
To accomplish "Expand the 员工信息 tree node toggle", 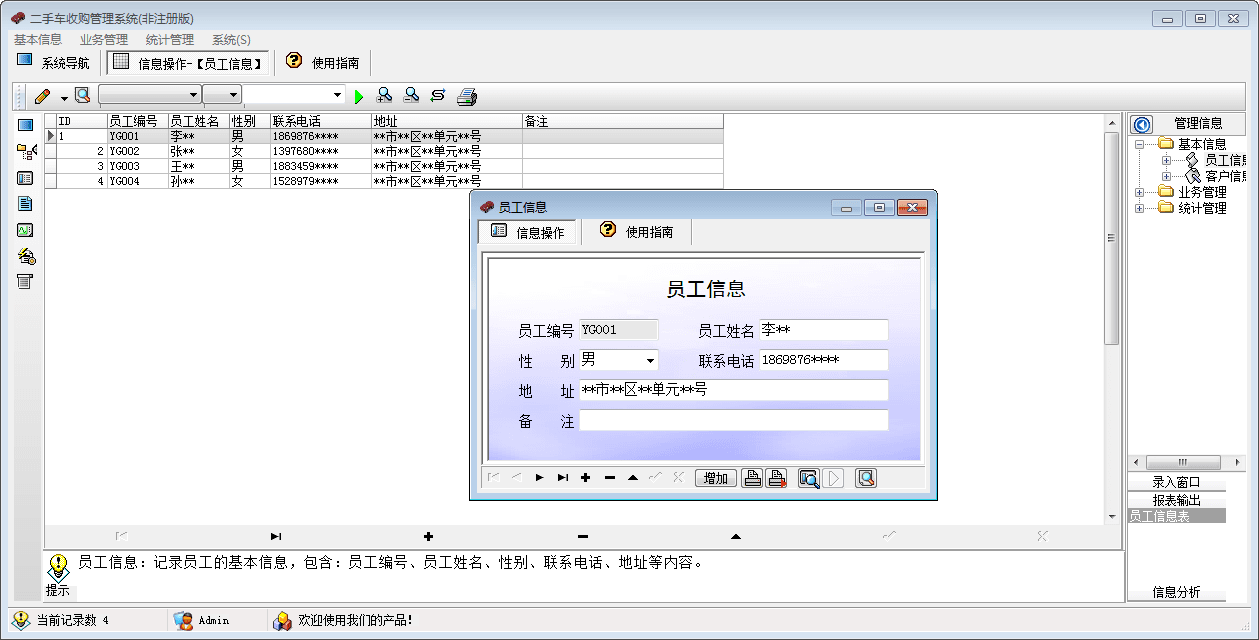I will click(1167, 160).
